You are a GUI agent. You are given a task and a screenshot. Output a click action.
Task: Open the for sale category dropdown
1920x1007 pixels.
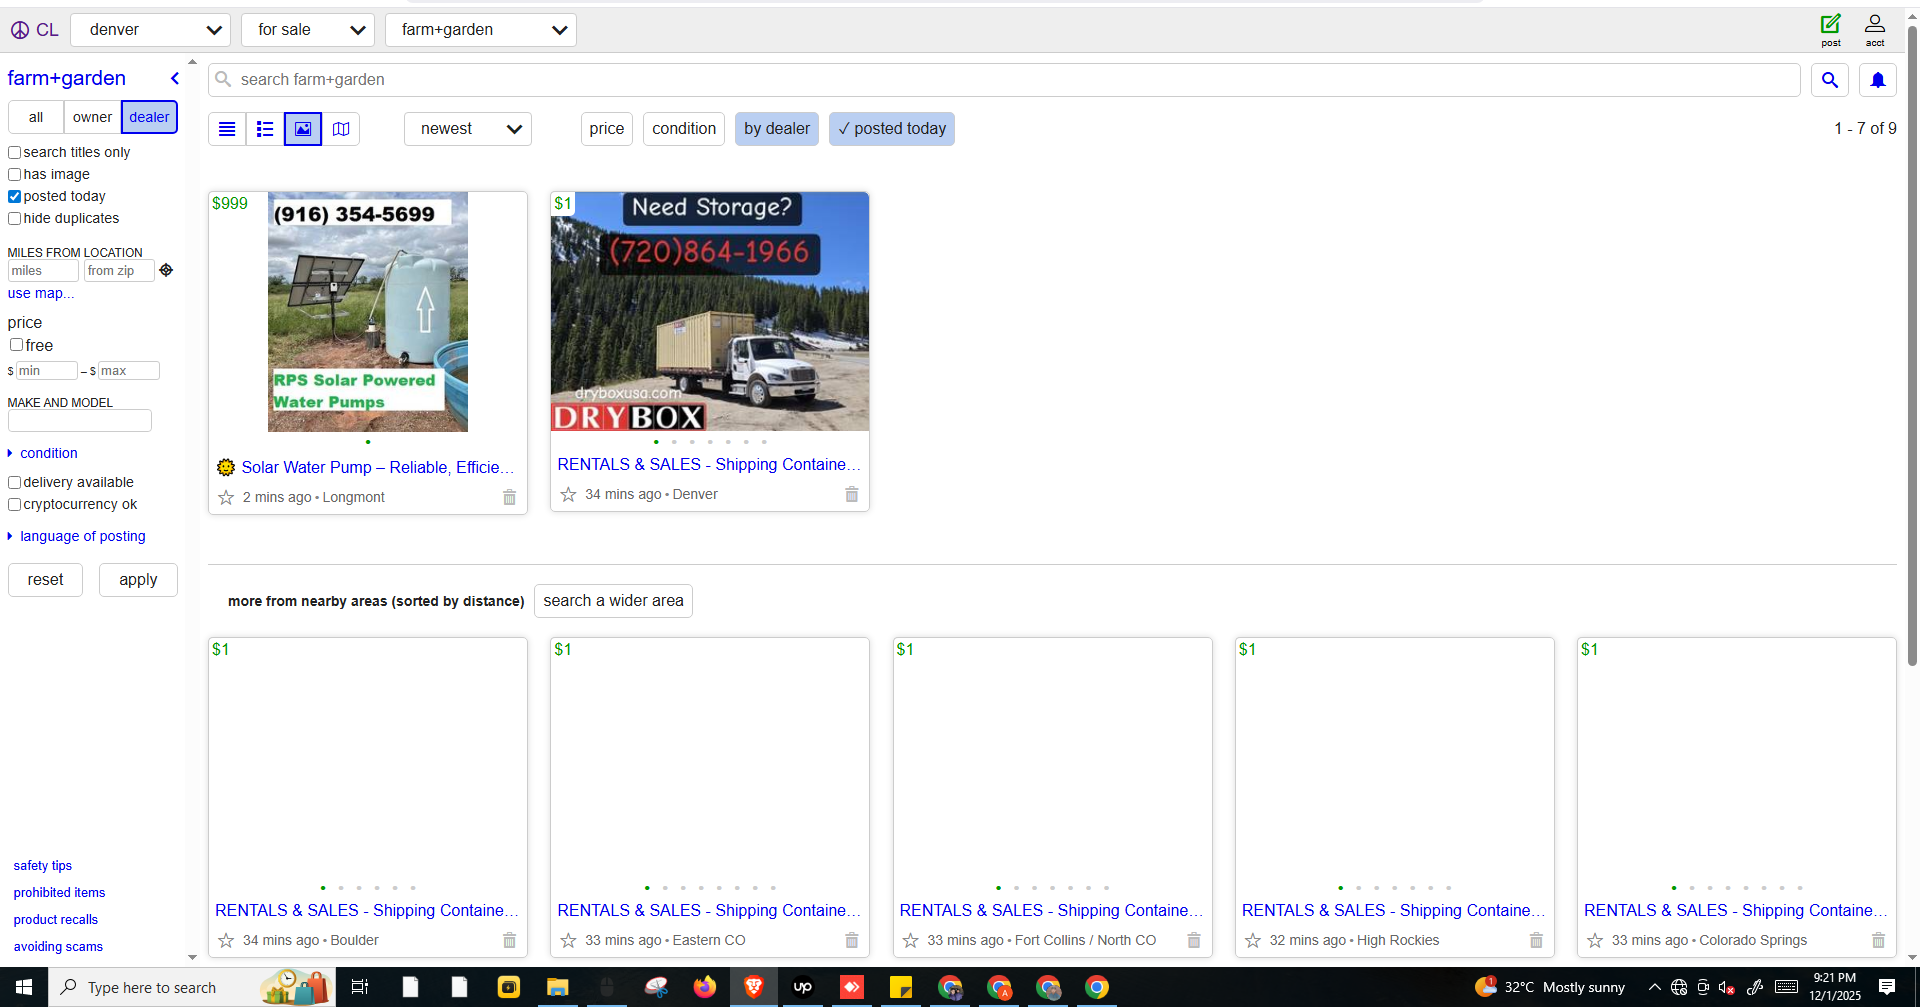pos(308,30)
